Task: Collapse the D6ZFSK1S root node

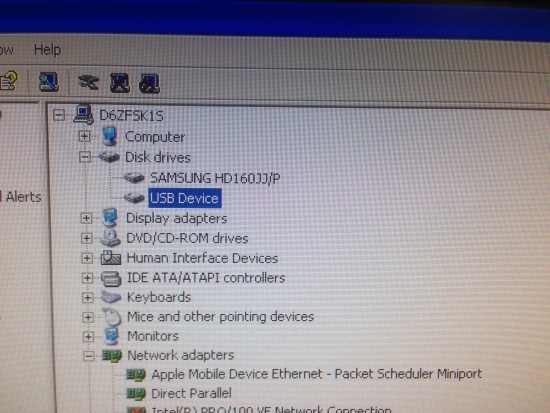Action: (59, 115)
